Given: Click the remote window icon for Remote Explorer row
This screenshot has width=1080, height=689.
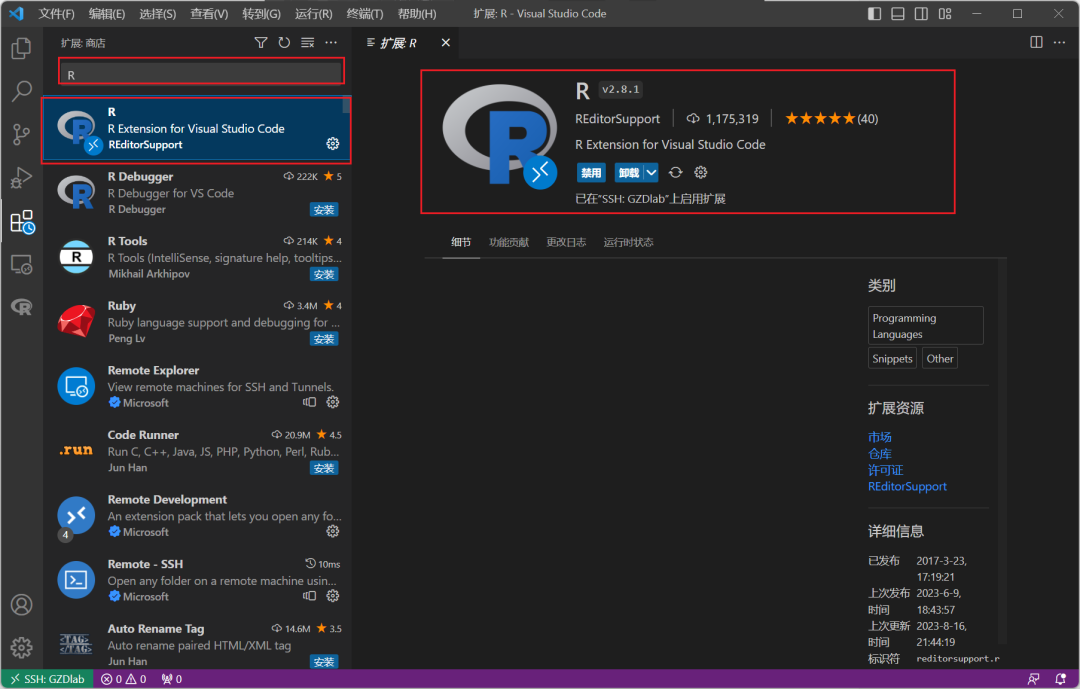Looking at the screenshot, I should click(x=310, y=402).
